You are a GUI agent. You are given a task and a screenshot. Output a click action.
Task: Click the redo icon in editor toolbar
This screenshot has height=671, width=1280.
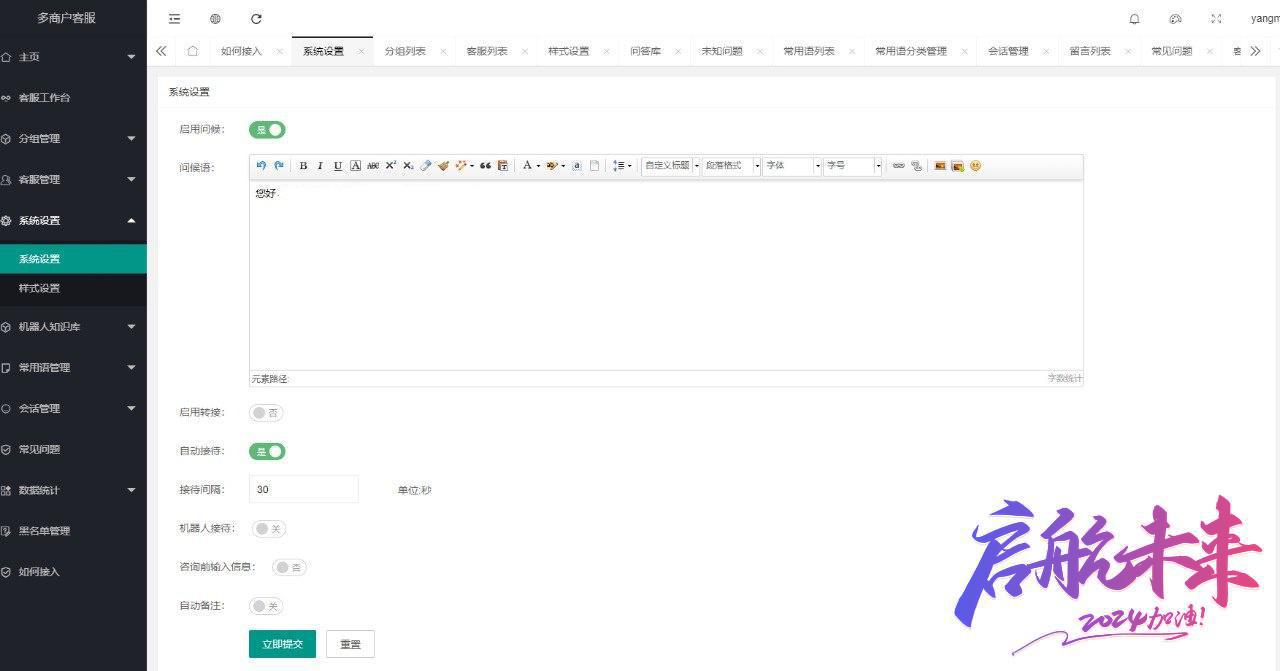(279, 166)
